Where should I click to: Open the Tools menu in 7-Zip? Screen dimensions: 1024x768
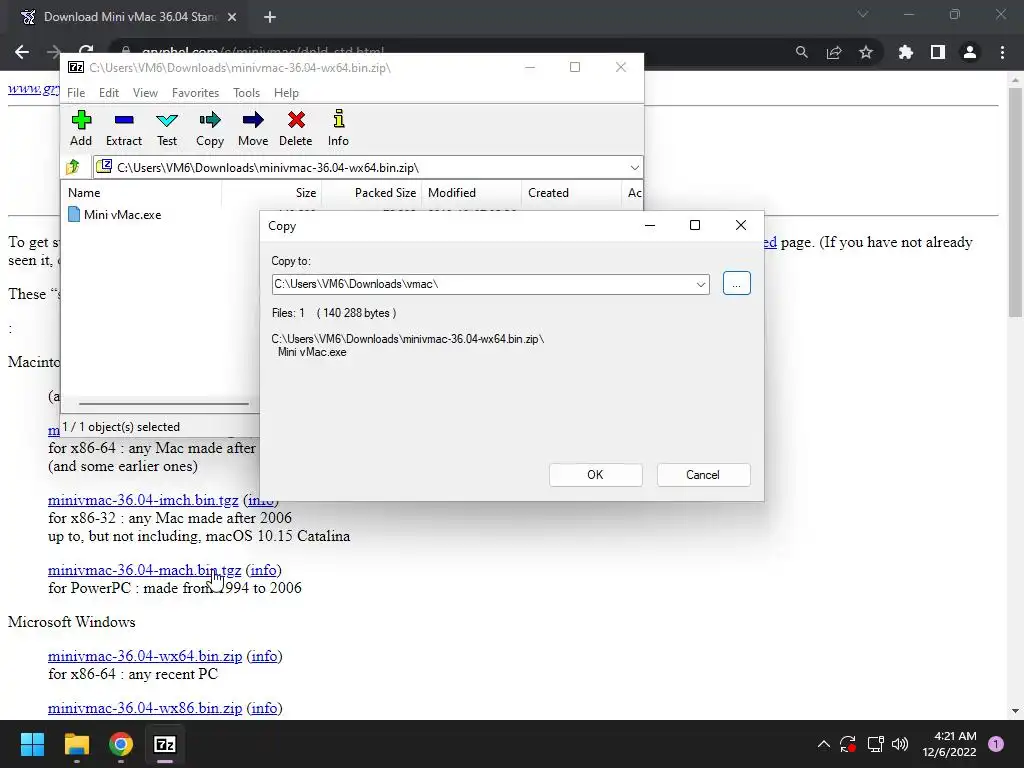pyautogui.click(x=246, y=93)
